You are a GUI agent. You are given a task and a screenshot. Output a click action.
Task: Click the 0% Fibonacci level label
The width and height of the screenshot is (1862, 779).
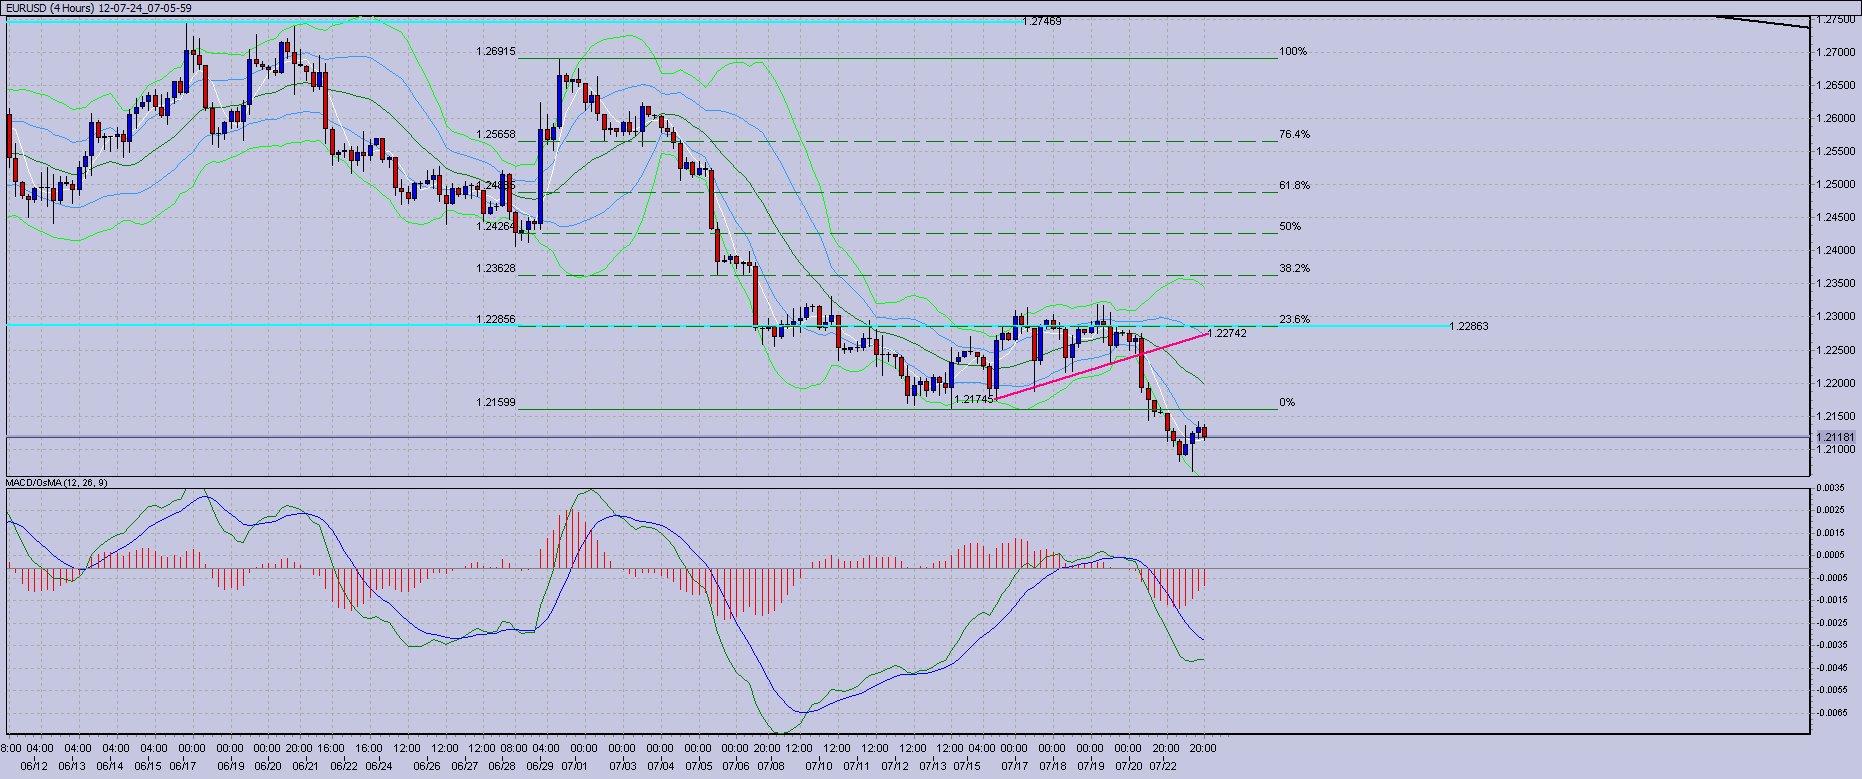coord(1287,403)
